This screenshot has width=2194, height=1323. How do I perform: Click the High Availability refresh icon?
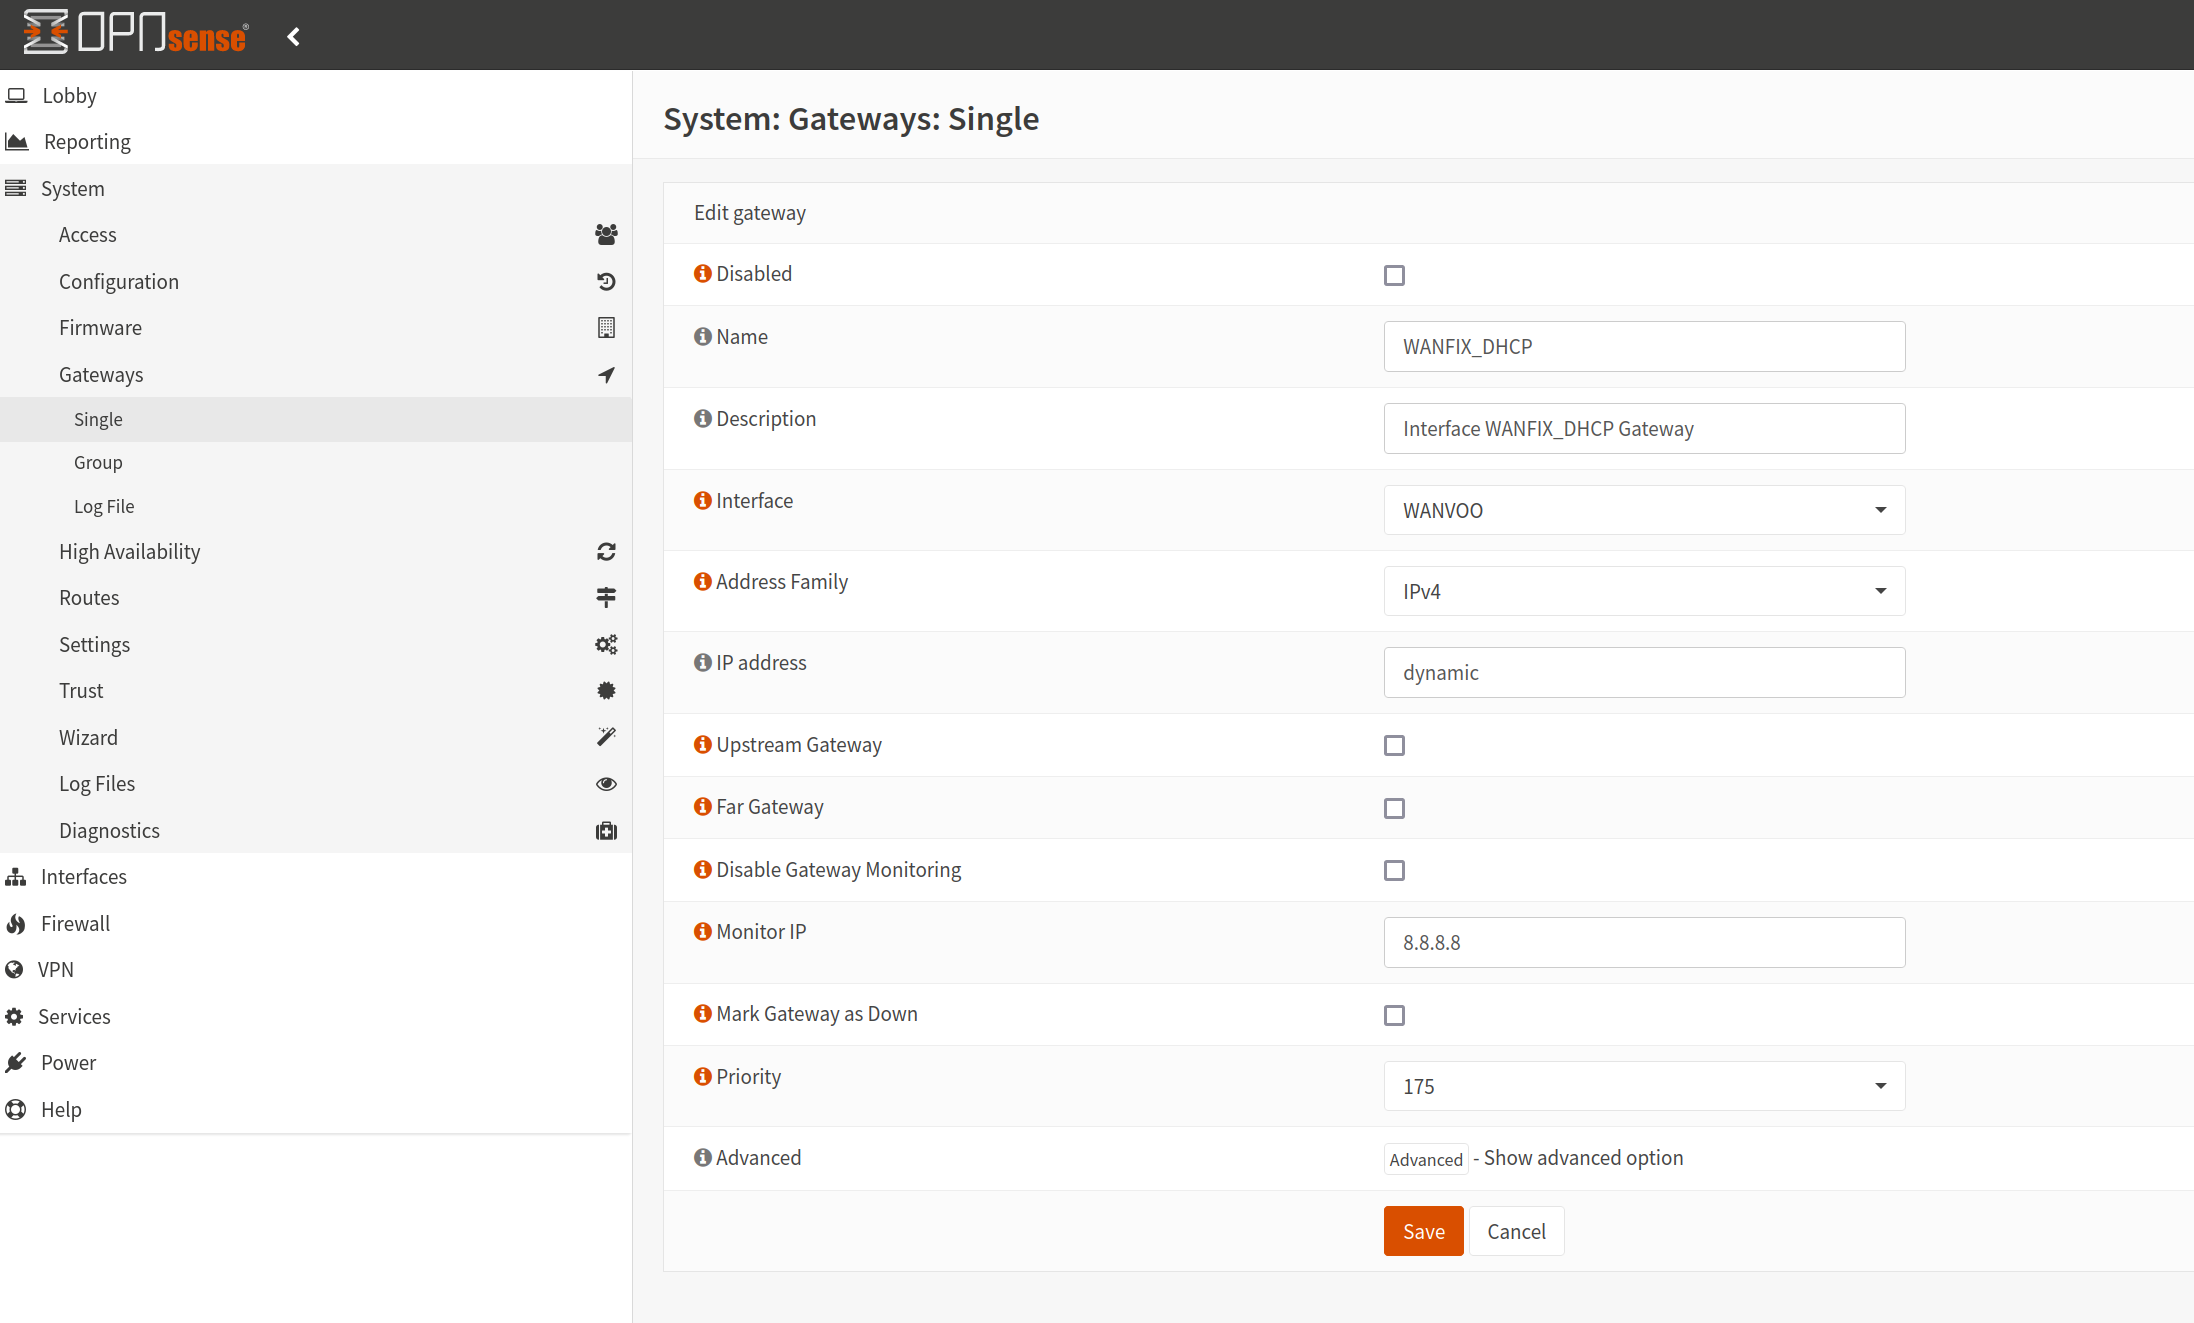coord(606,552)
